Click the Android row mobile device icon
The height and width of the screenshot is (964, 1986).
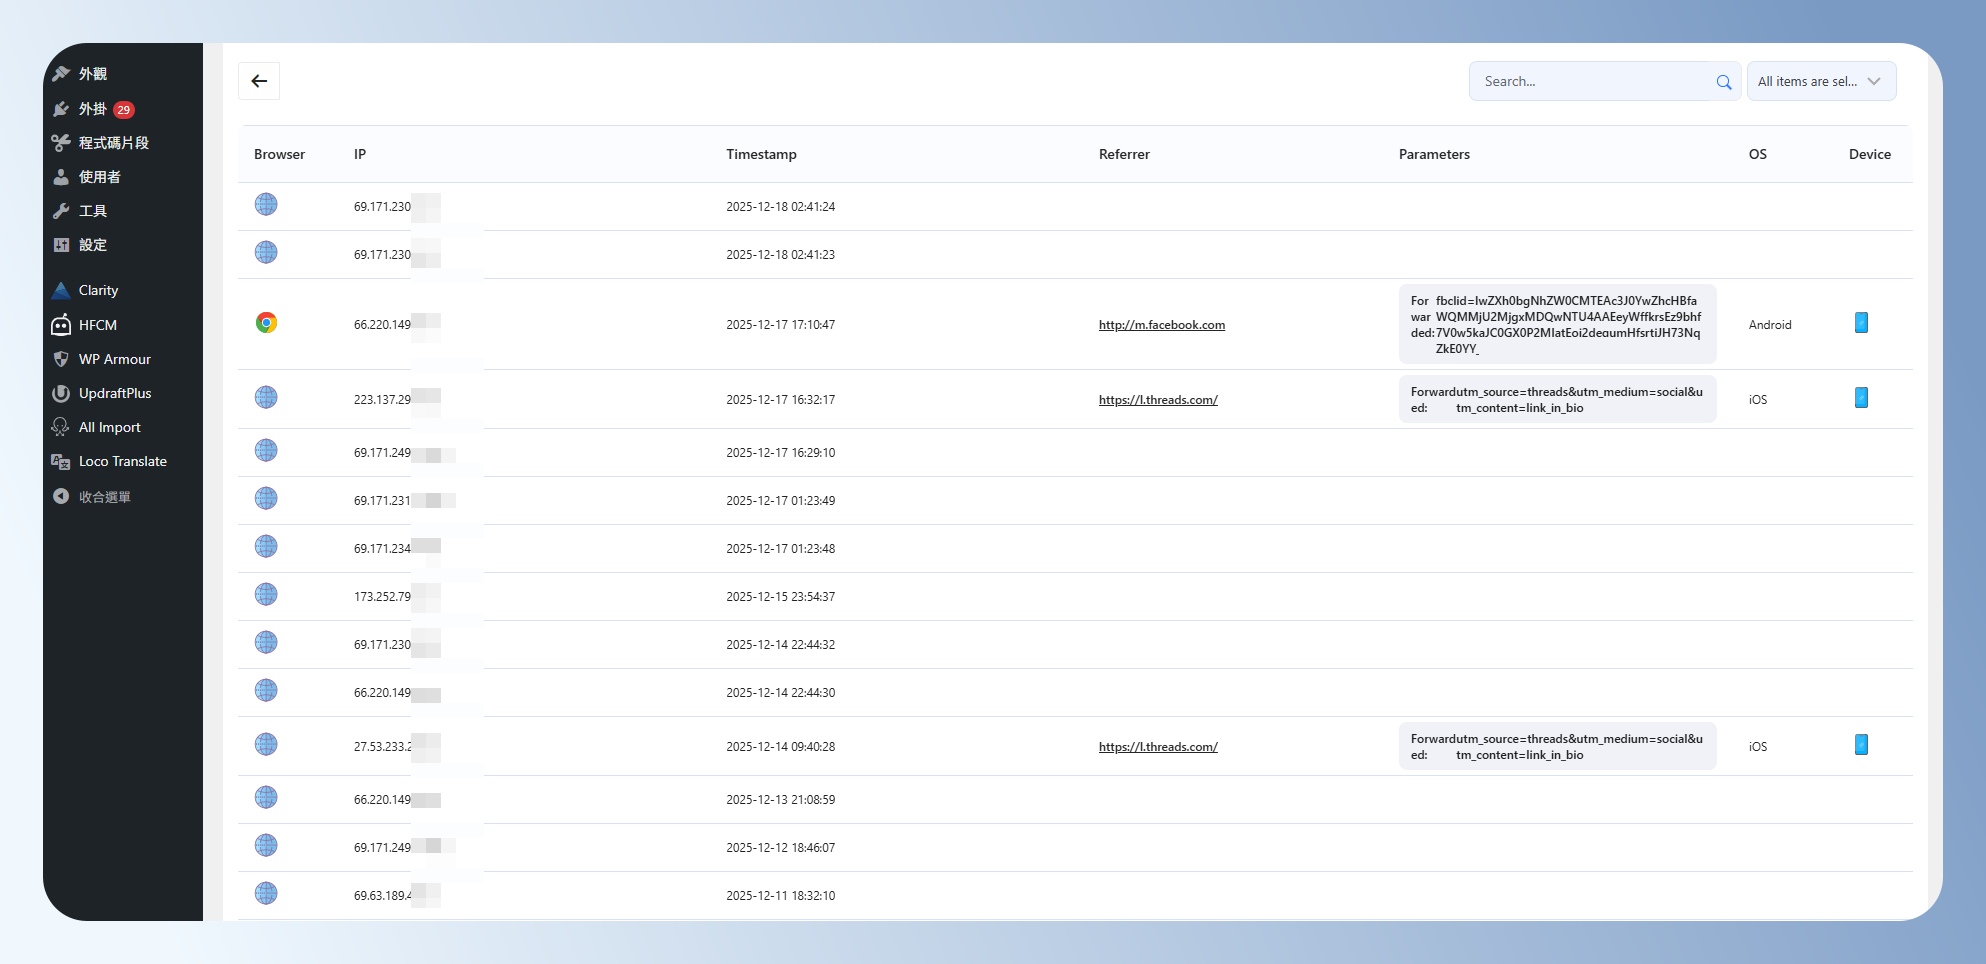coord(1861,323)
